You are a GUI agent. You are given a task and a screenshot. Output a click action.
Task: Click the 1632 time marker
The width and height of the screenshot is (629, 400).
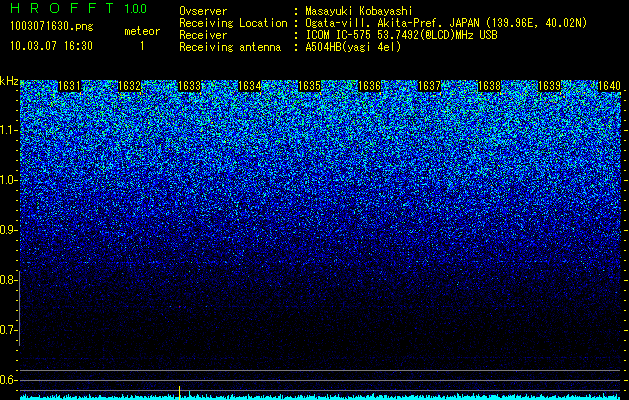[x=130, y=86]
